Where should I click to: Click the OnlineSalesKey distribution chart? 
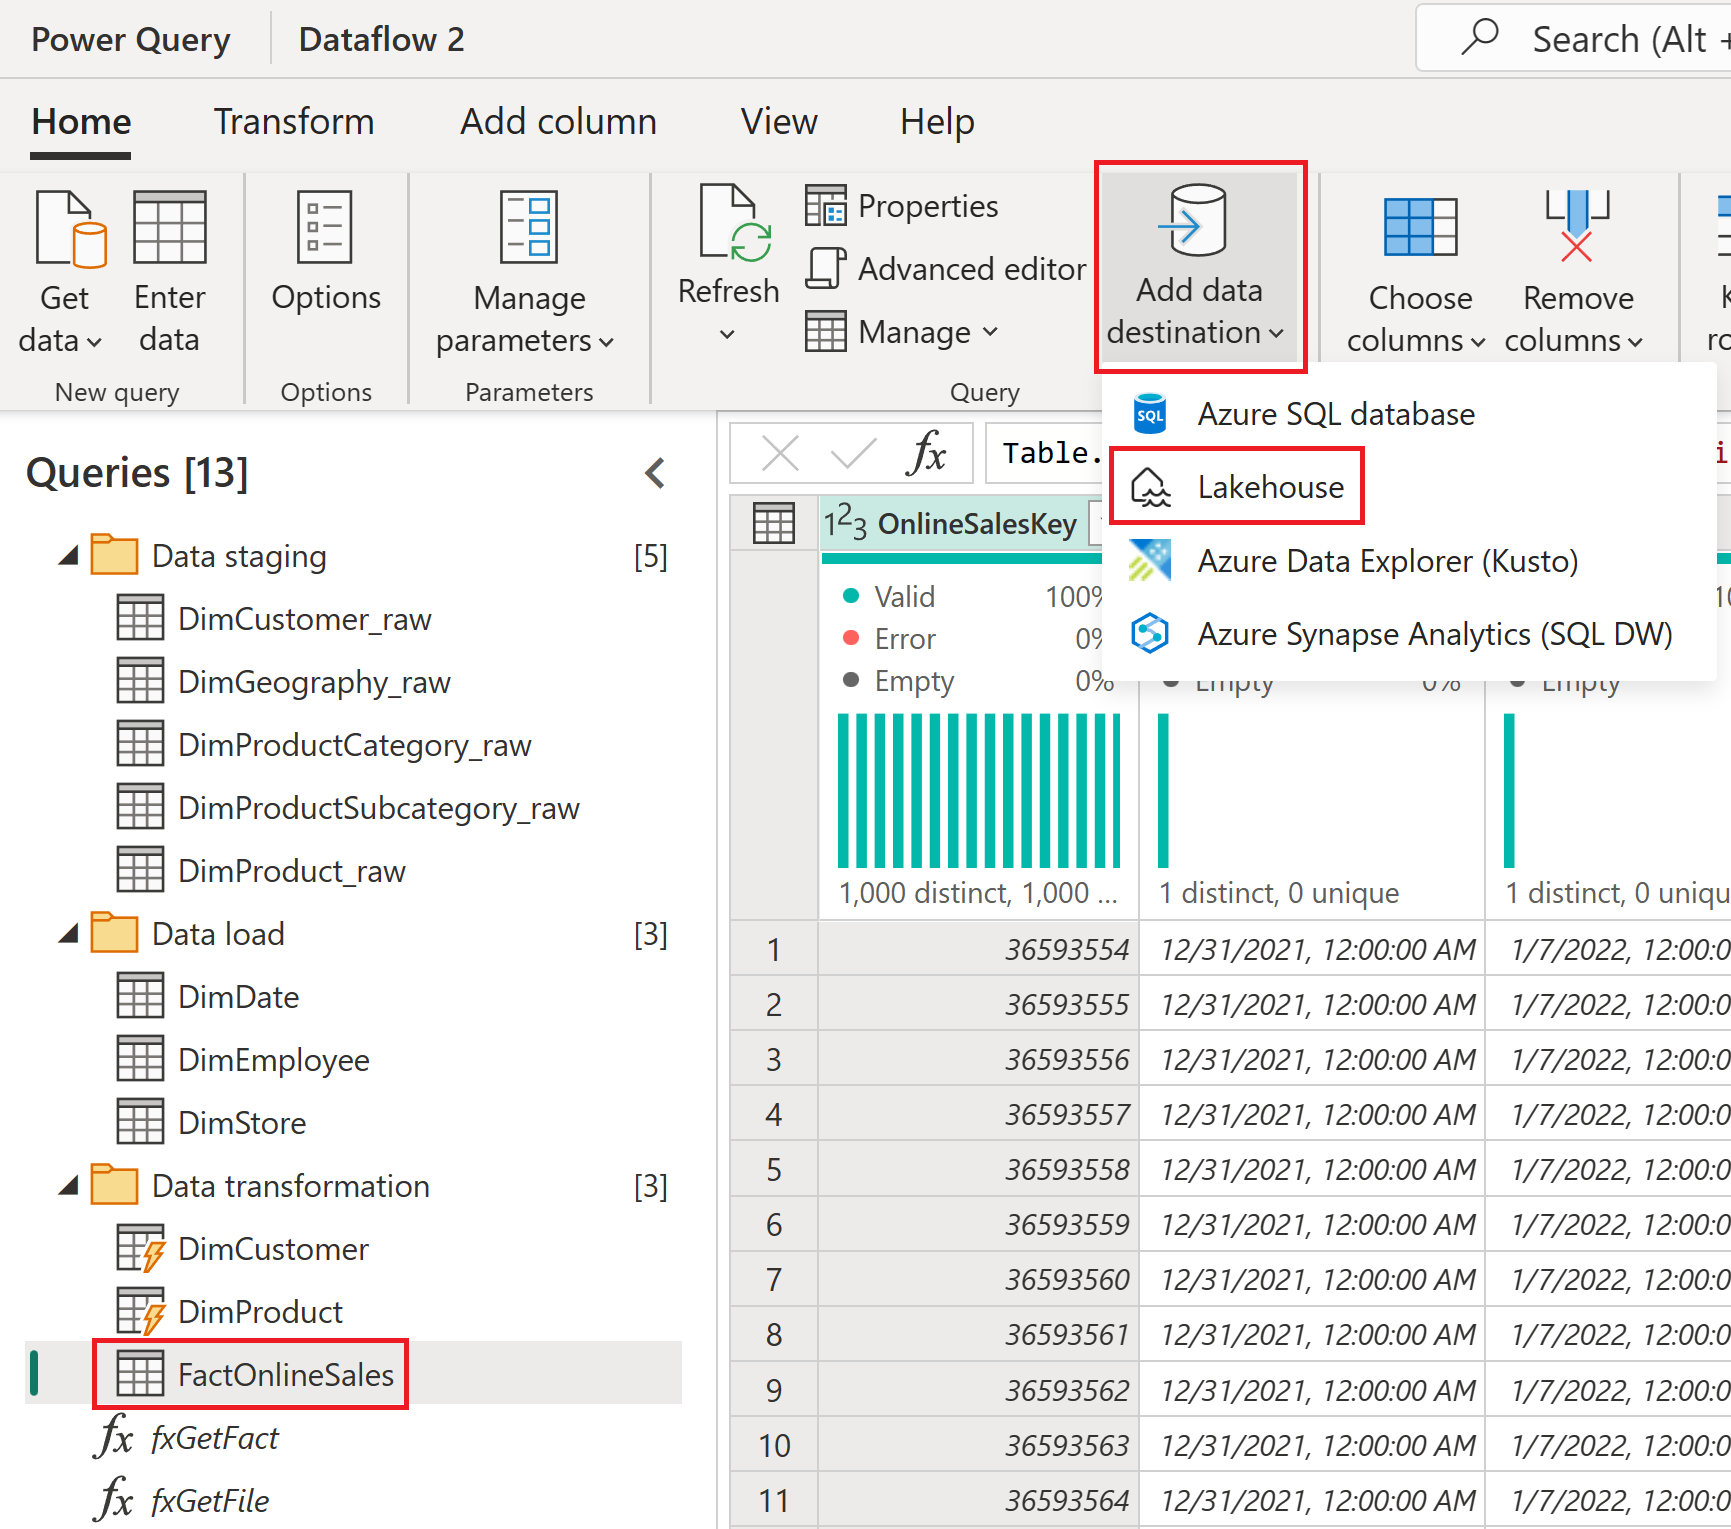coord(978,790)
